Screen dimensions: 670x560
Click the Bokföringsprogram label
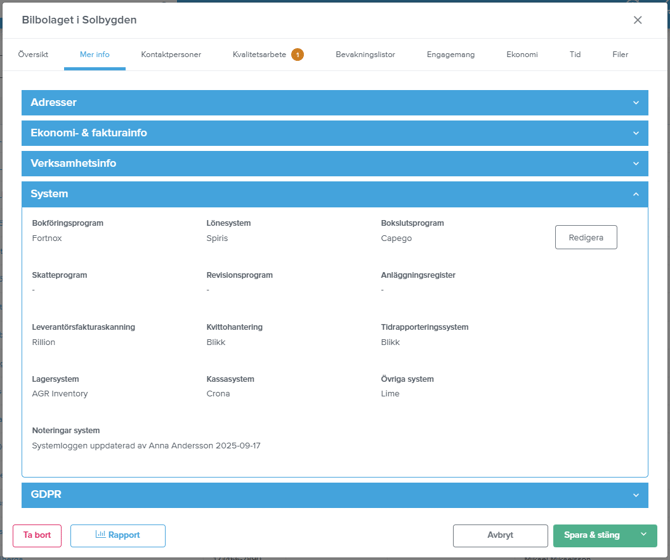(68, 223)
